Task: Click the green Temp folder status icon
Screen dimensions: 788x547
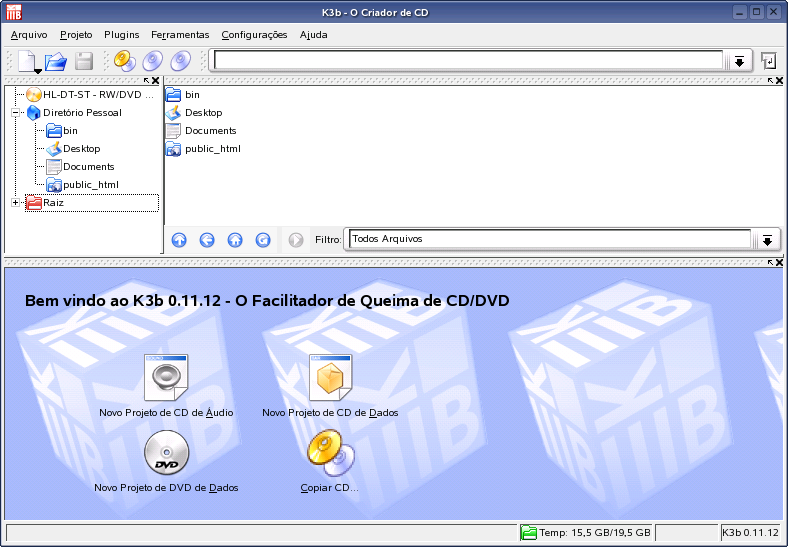Action: (529, 532)
